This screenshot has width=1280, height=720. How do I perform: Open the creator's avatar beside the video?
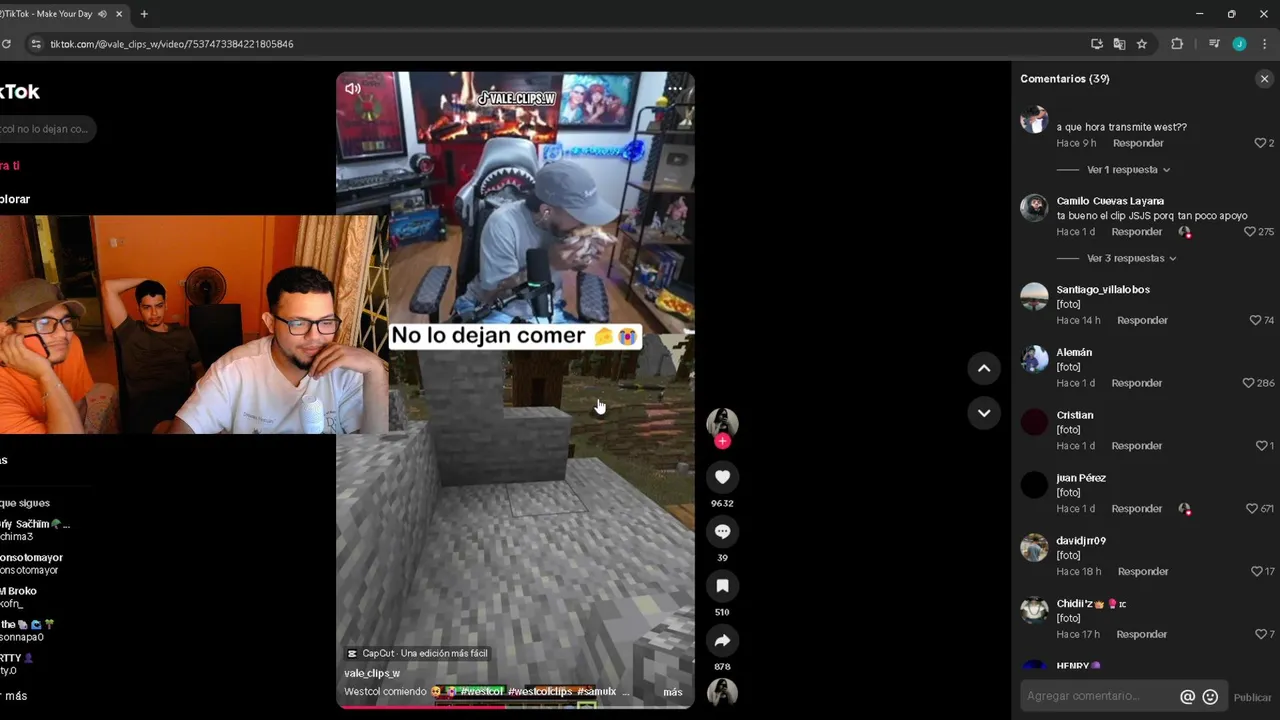tap(722, 423)
